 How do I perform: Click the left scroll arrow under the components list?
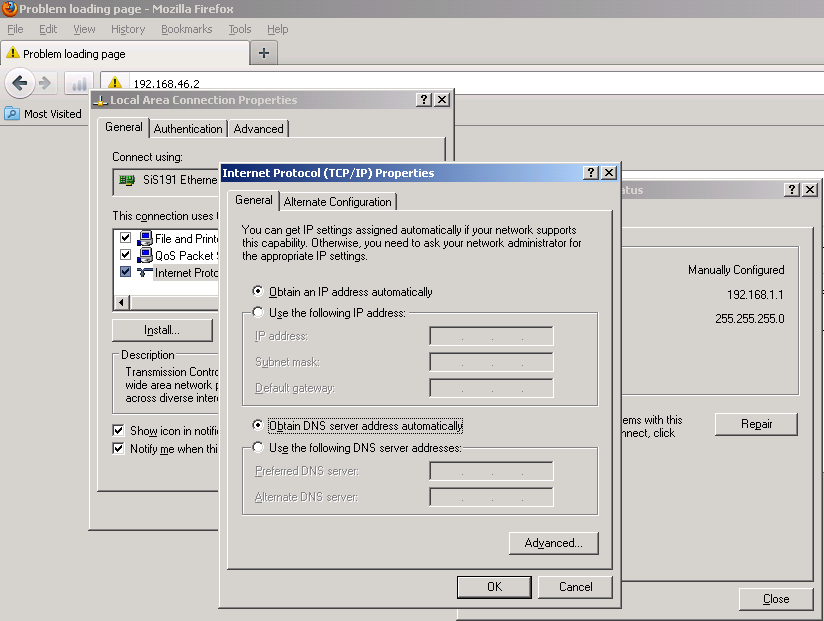(x=121, y=300)
